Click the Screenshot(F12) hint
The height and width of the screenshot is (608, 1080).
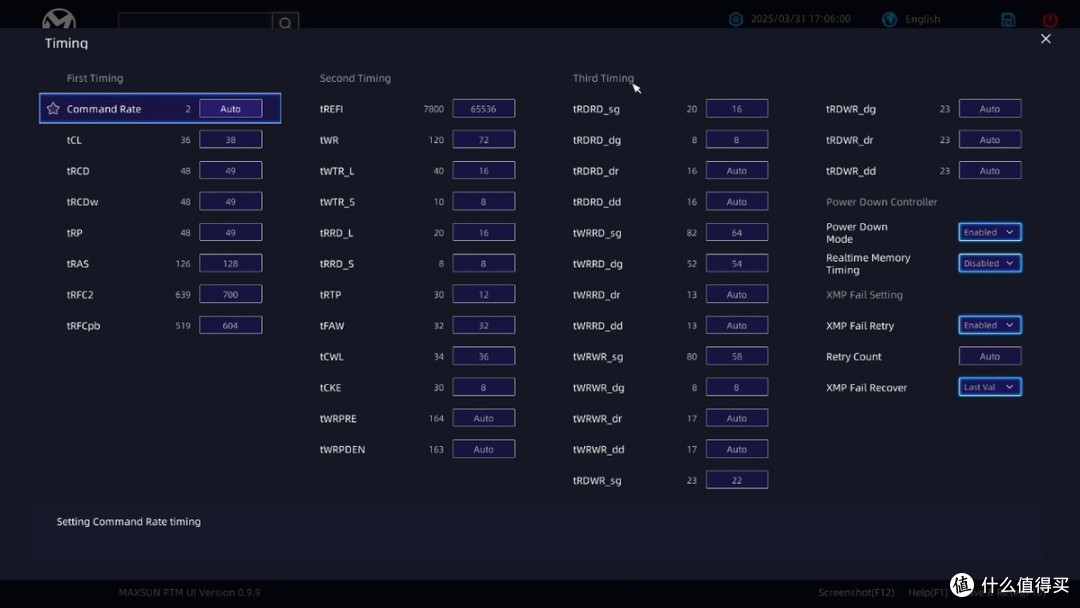[x=856, y=592]
